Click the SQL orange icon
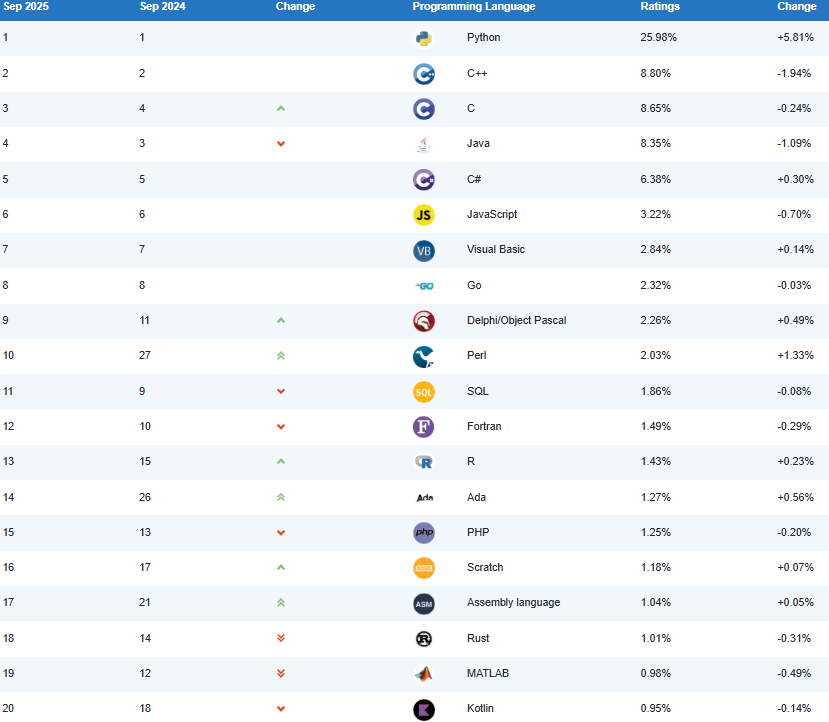 pyautogui.click(x=424, y=392)
